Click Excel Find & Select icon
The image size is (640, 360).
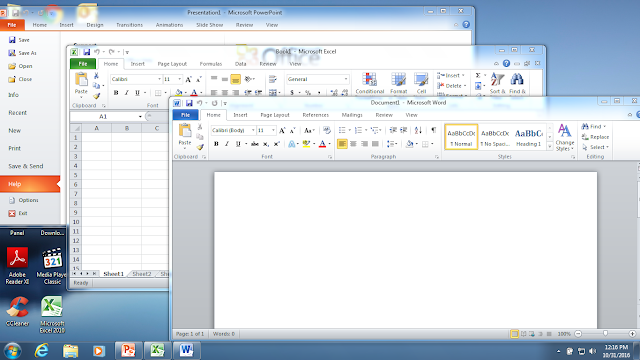pos(517,84)
